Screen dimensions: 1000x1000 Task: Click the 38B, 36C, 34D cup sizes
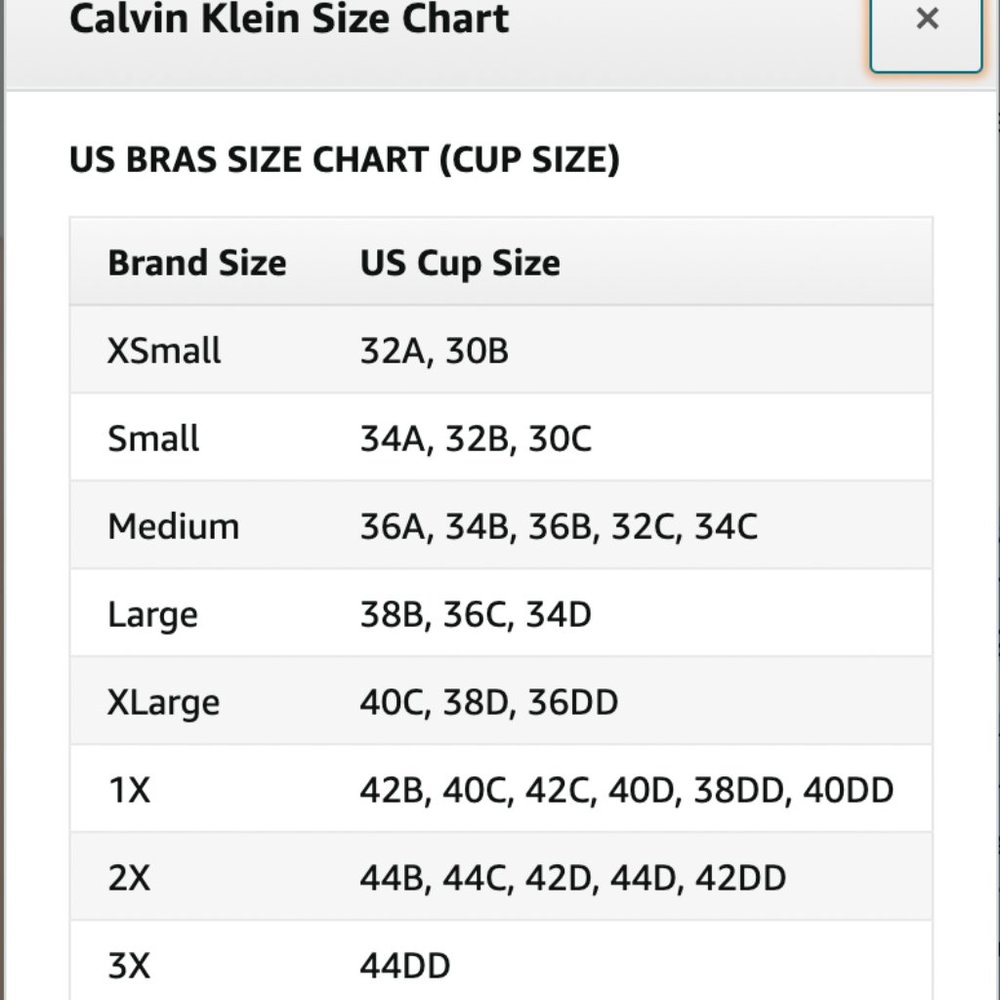(476, 615)
